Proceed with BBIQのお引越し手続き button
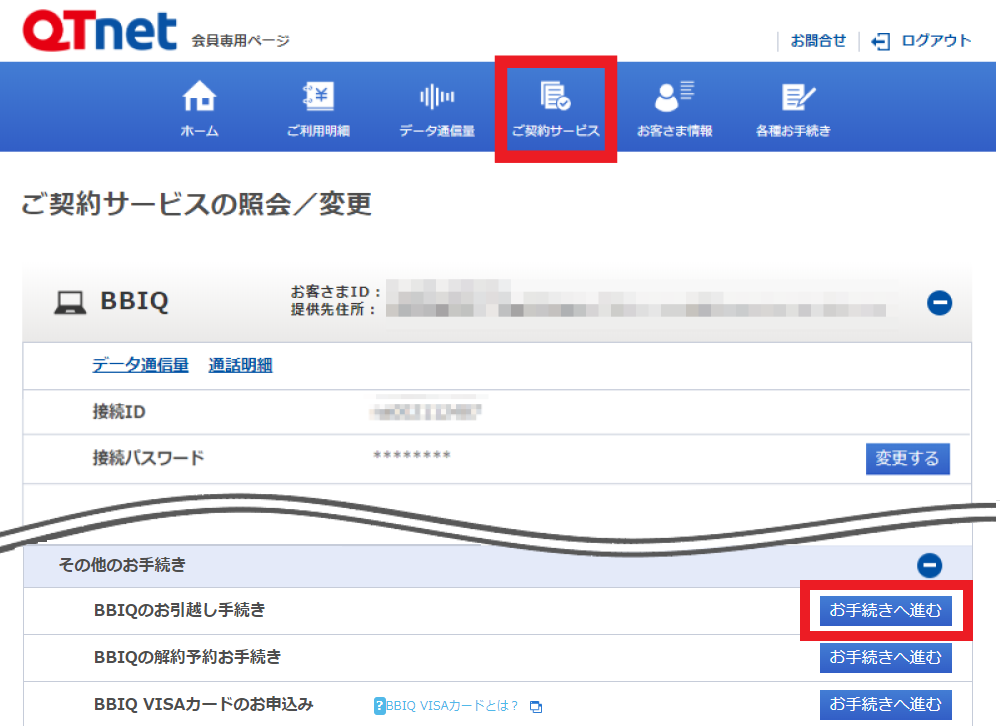The width and height of the screenshot is (1000, 726). tap(885, 610)
